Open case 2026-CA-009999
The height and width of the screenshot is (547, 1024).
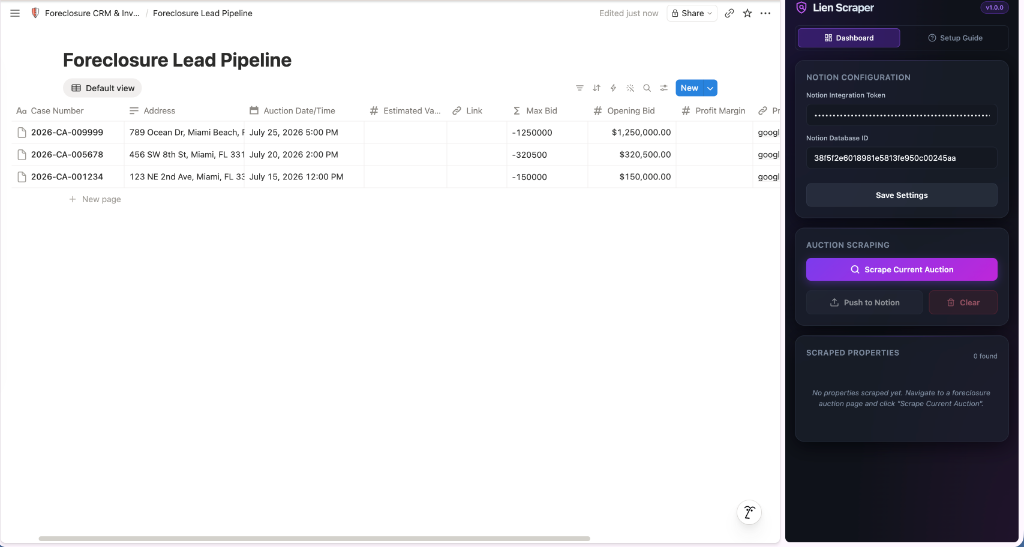coord(67,133)
